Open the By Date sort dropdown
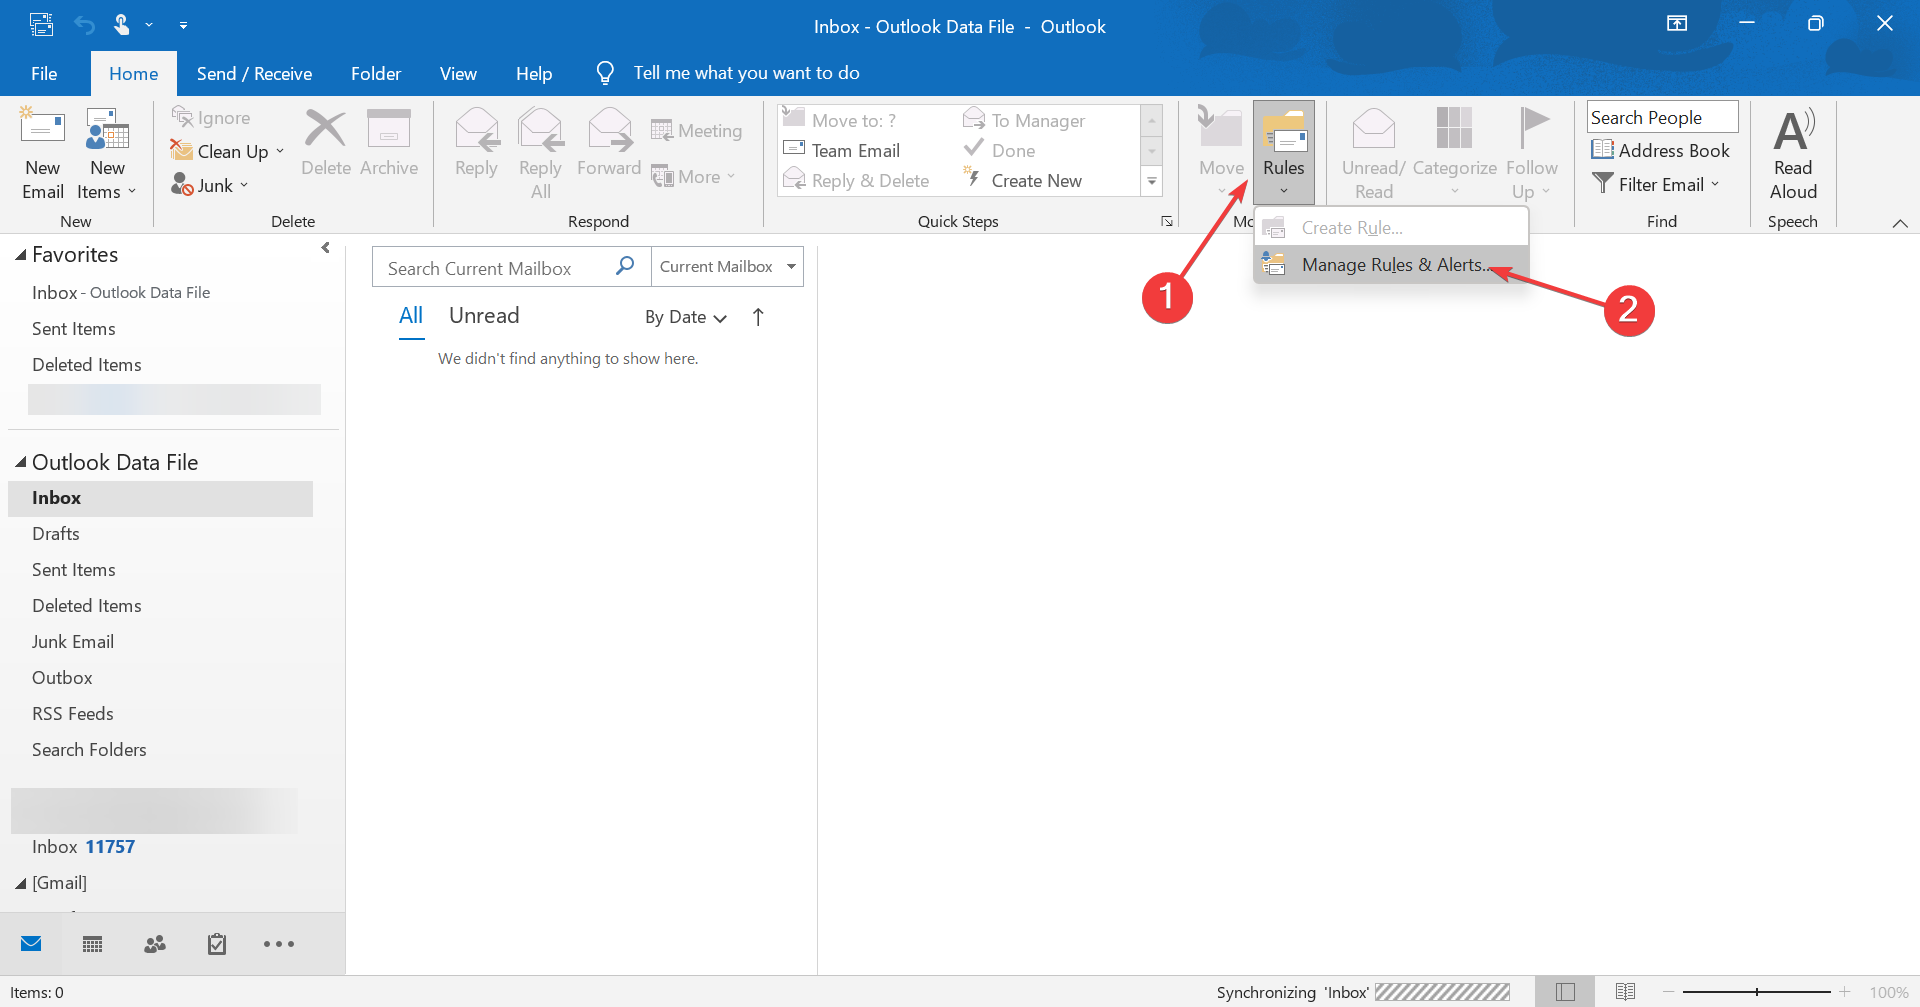Image resolution: width=1920 pixels, height=1007 pixels. (686, 317)
